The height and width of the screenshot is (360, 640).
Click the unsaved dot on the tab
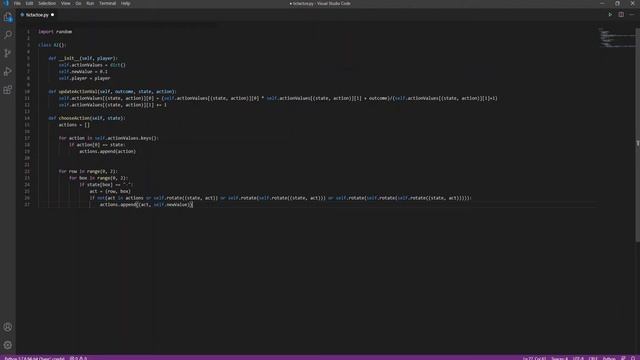click(x=52, y=15)
